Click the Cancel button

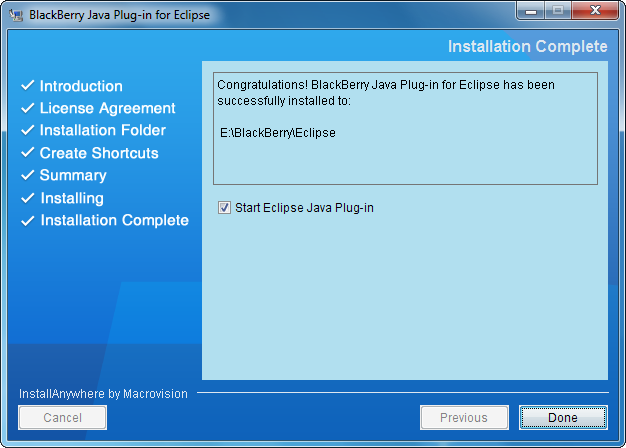pyautogui.click(x=63, y=418)
